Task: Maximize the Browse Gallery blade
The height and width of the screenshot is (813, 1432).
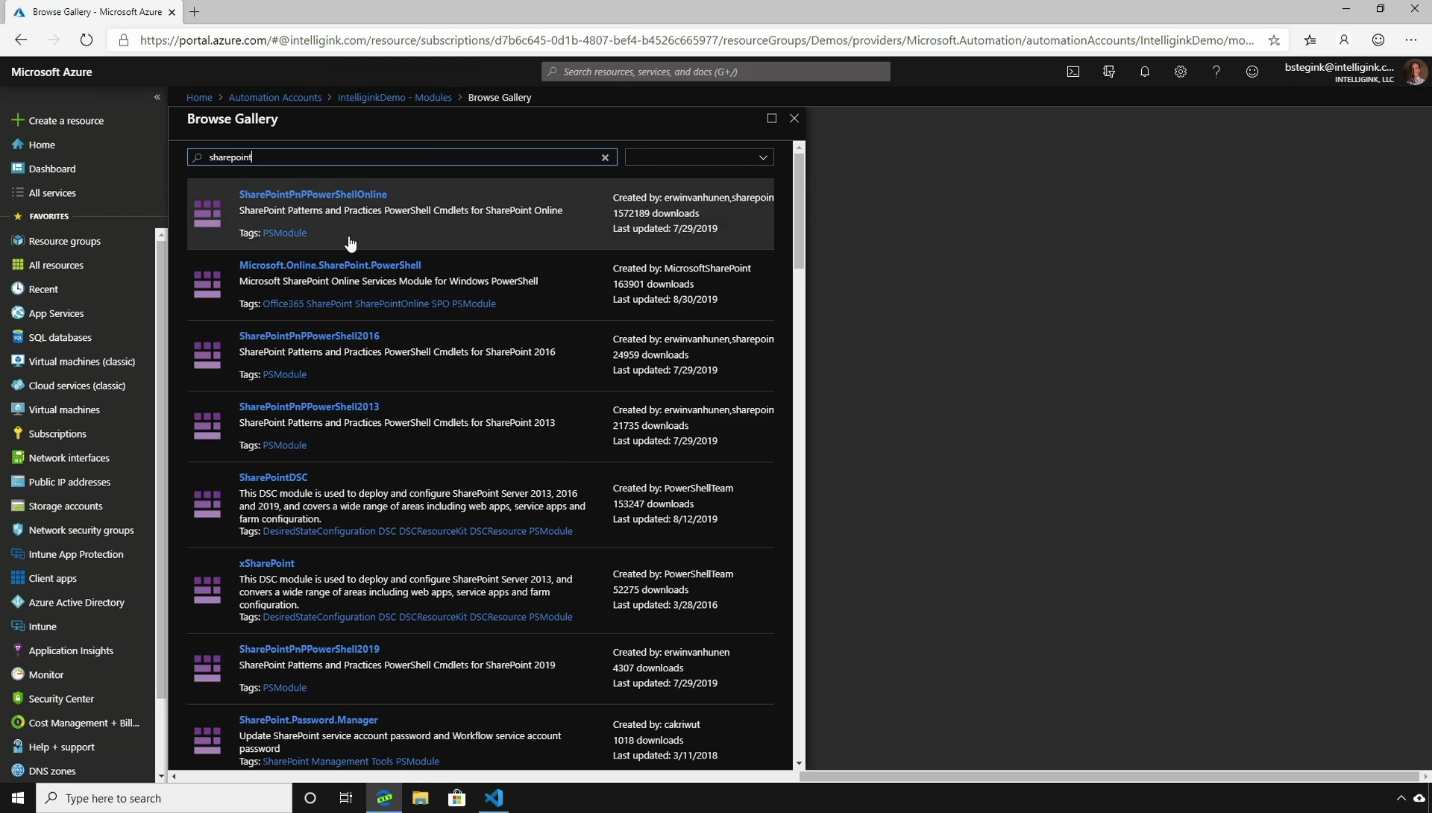Action: pyautogui.click(x=771, y=118)
